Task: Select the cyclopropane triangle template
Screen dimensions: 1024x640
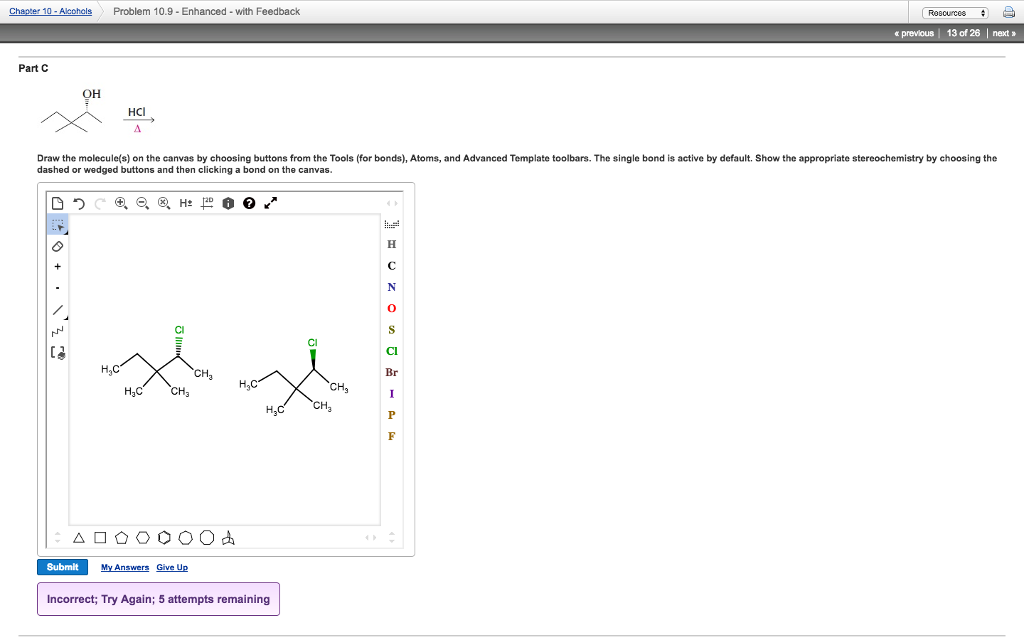Action: pos(79,537)
